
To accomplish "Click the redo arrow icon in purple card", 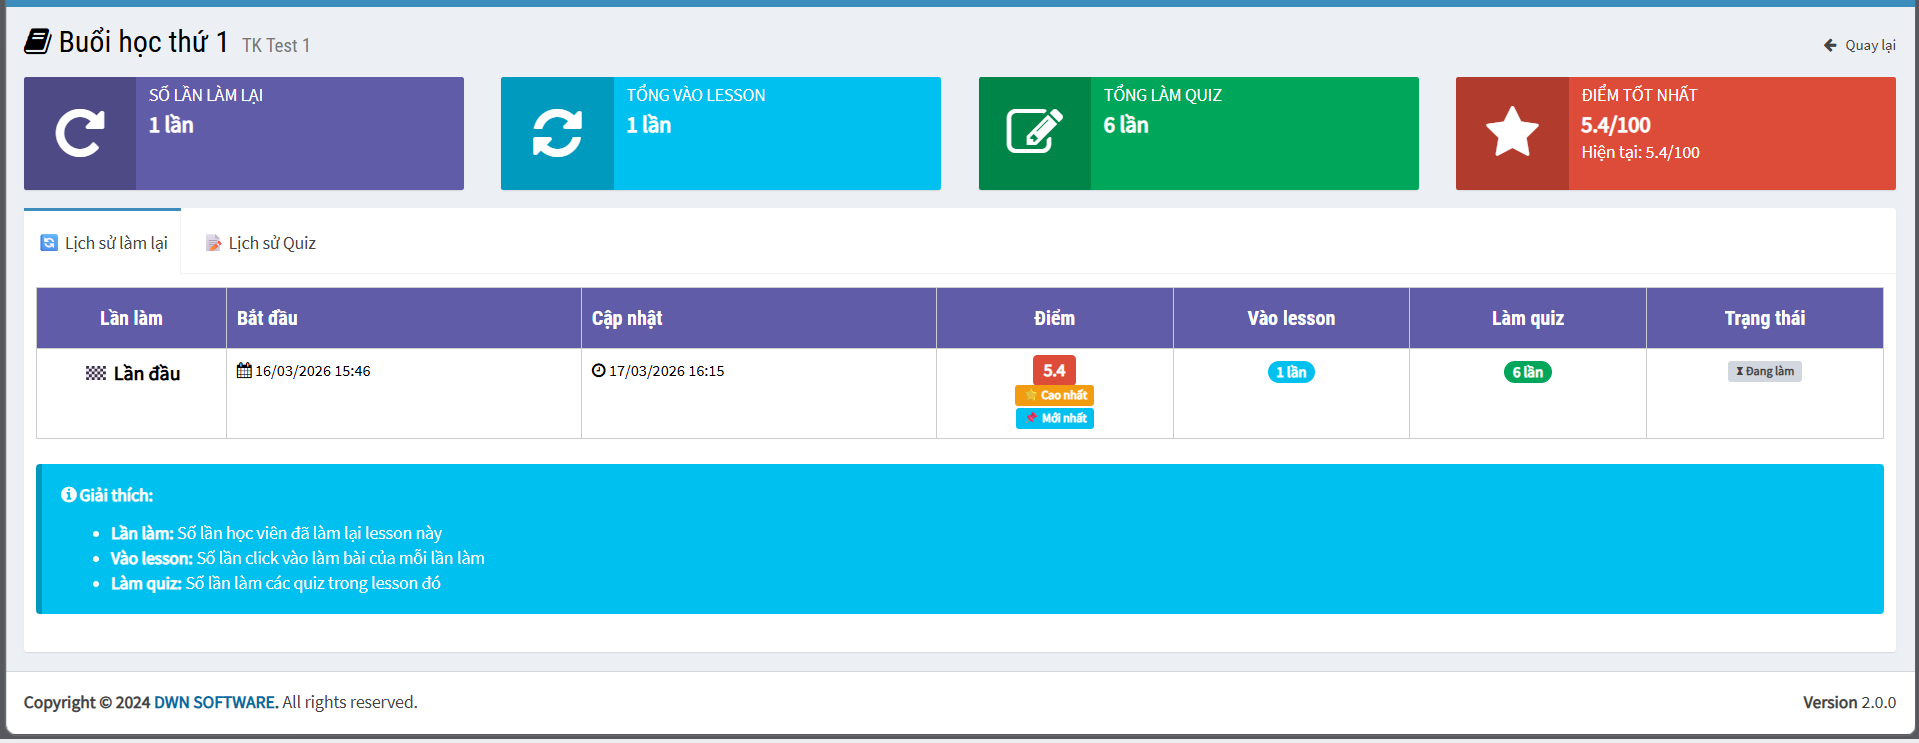I will [x=80, y=133].
